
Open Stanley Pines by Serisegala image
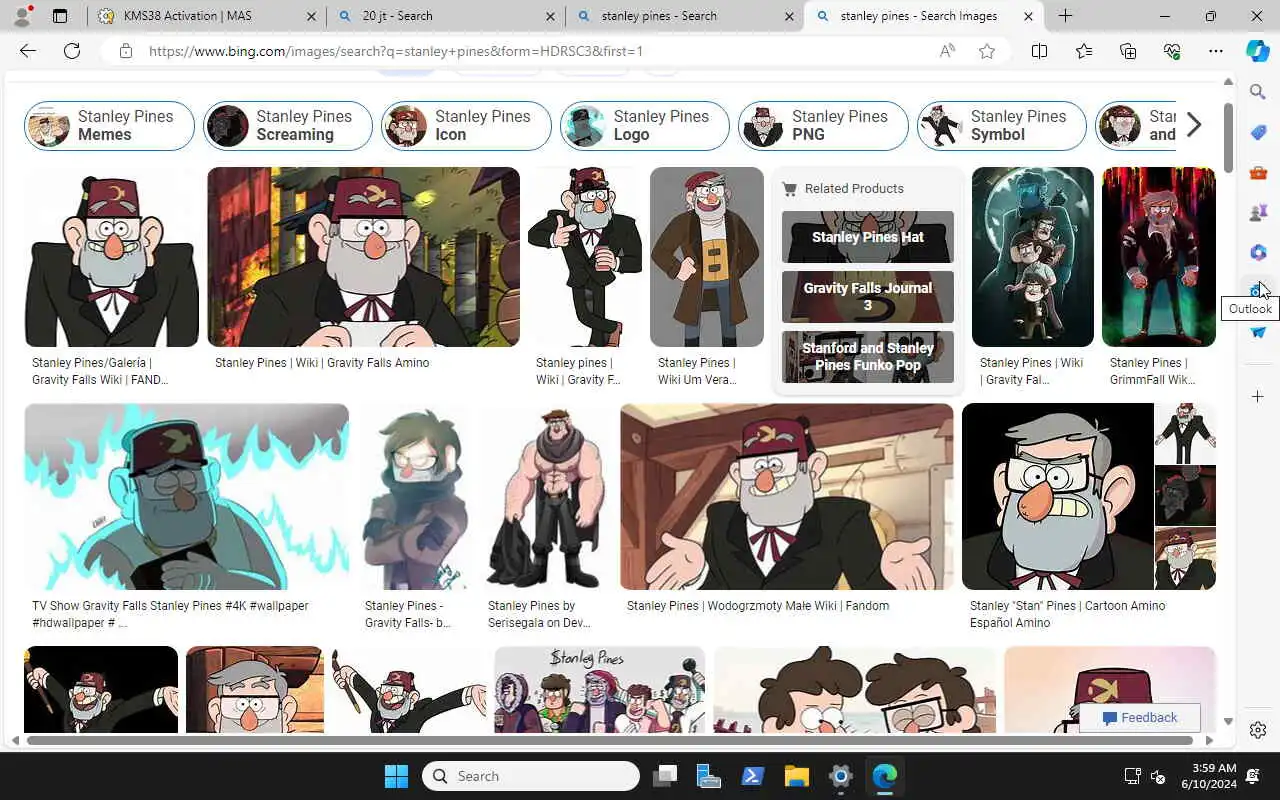click(546, 497)
